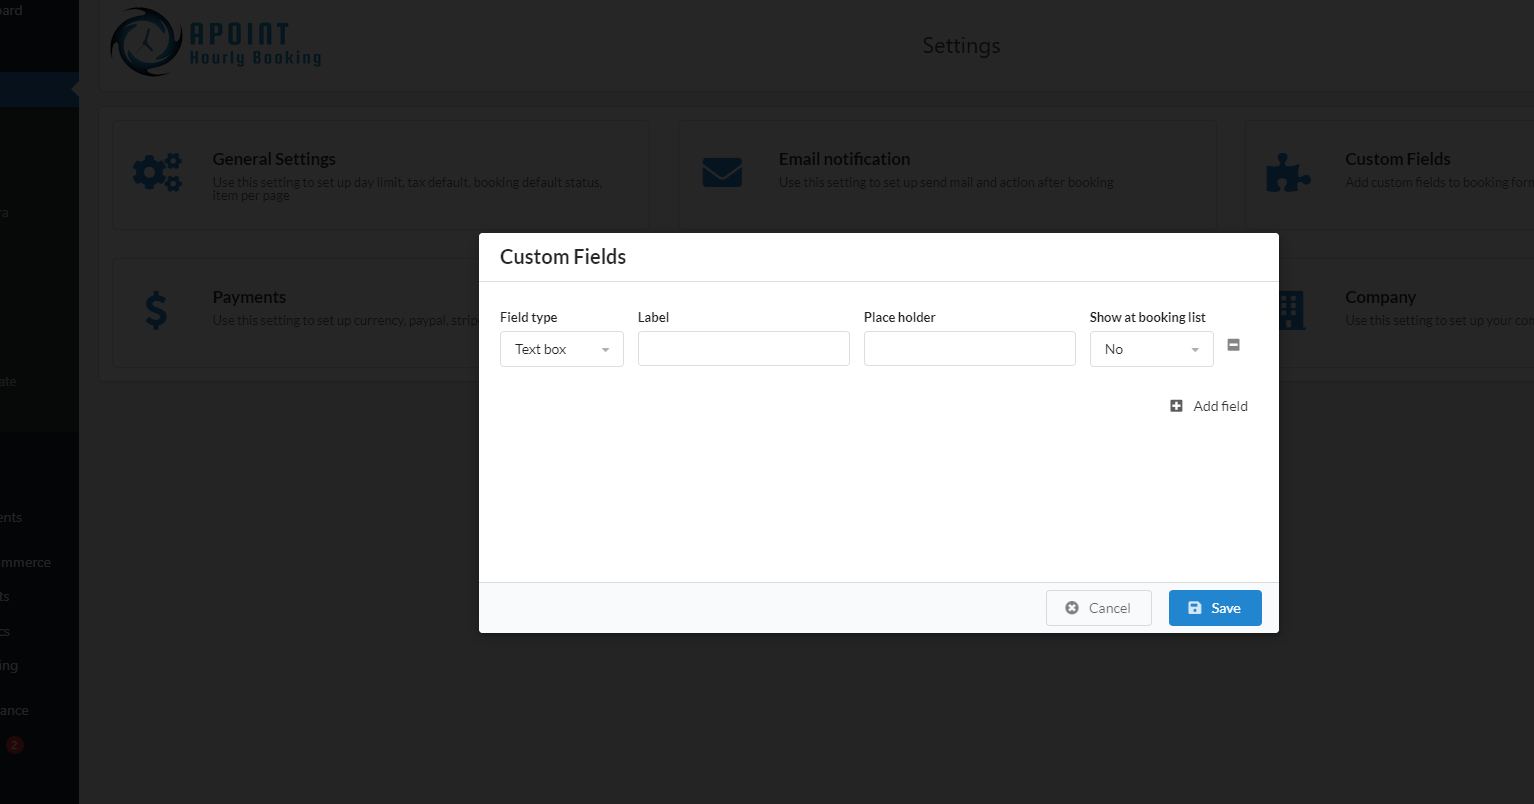Image resolution: width=1534 pixels, height=804 pixels.
Task: Save the custom fields
Action: [1215, 608]
